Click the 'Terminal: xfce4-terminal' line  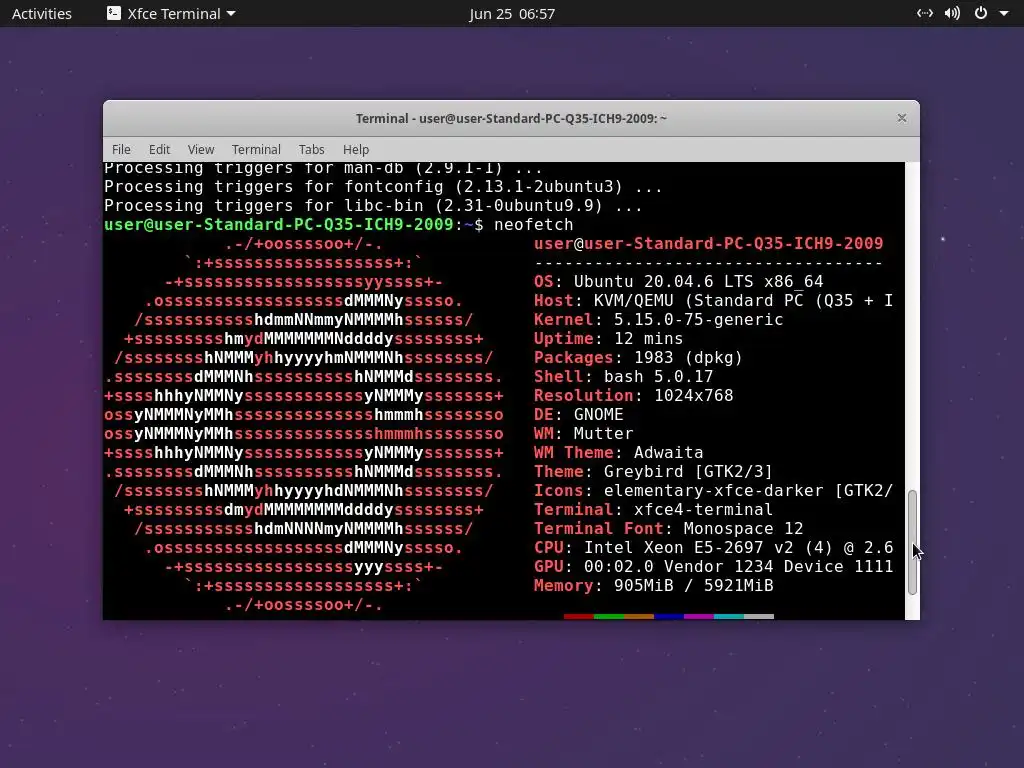click(653, 509)
